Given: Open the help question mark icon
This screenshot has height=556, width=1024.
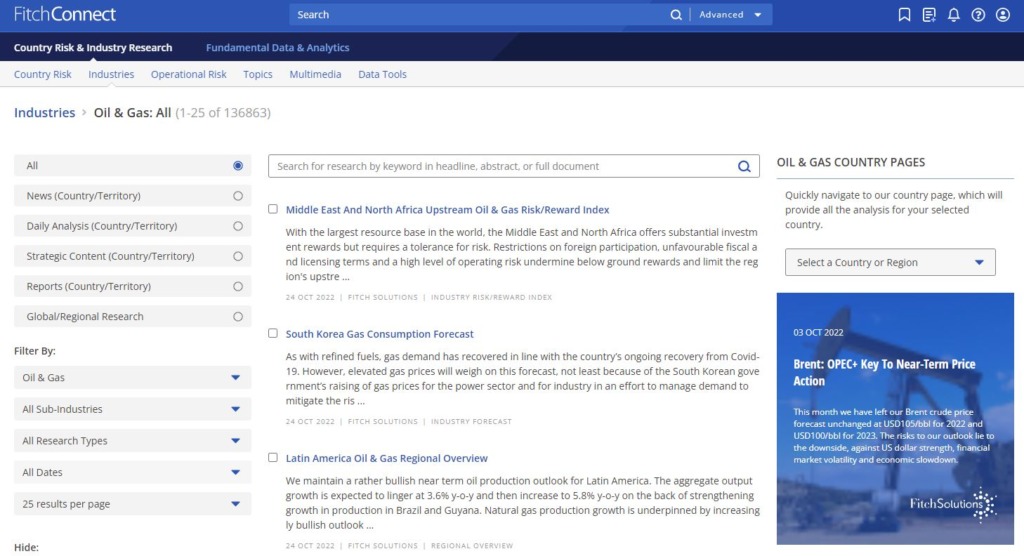Looking at the screenshot, I should point(978,15).
